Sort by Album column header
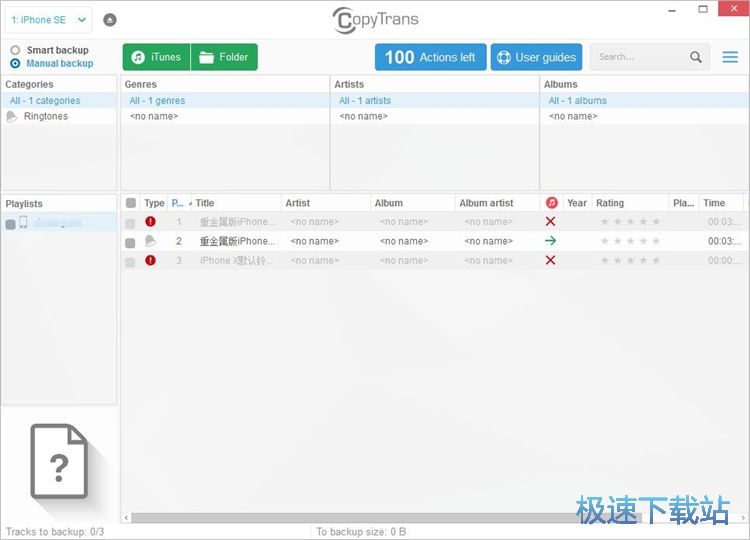 (x=413, y=203)
